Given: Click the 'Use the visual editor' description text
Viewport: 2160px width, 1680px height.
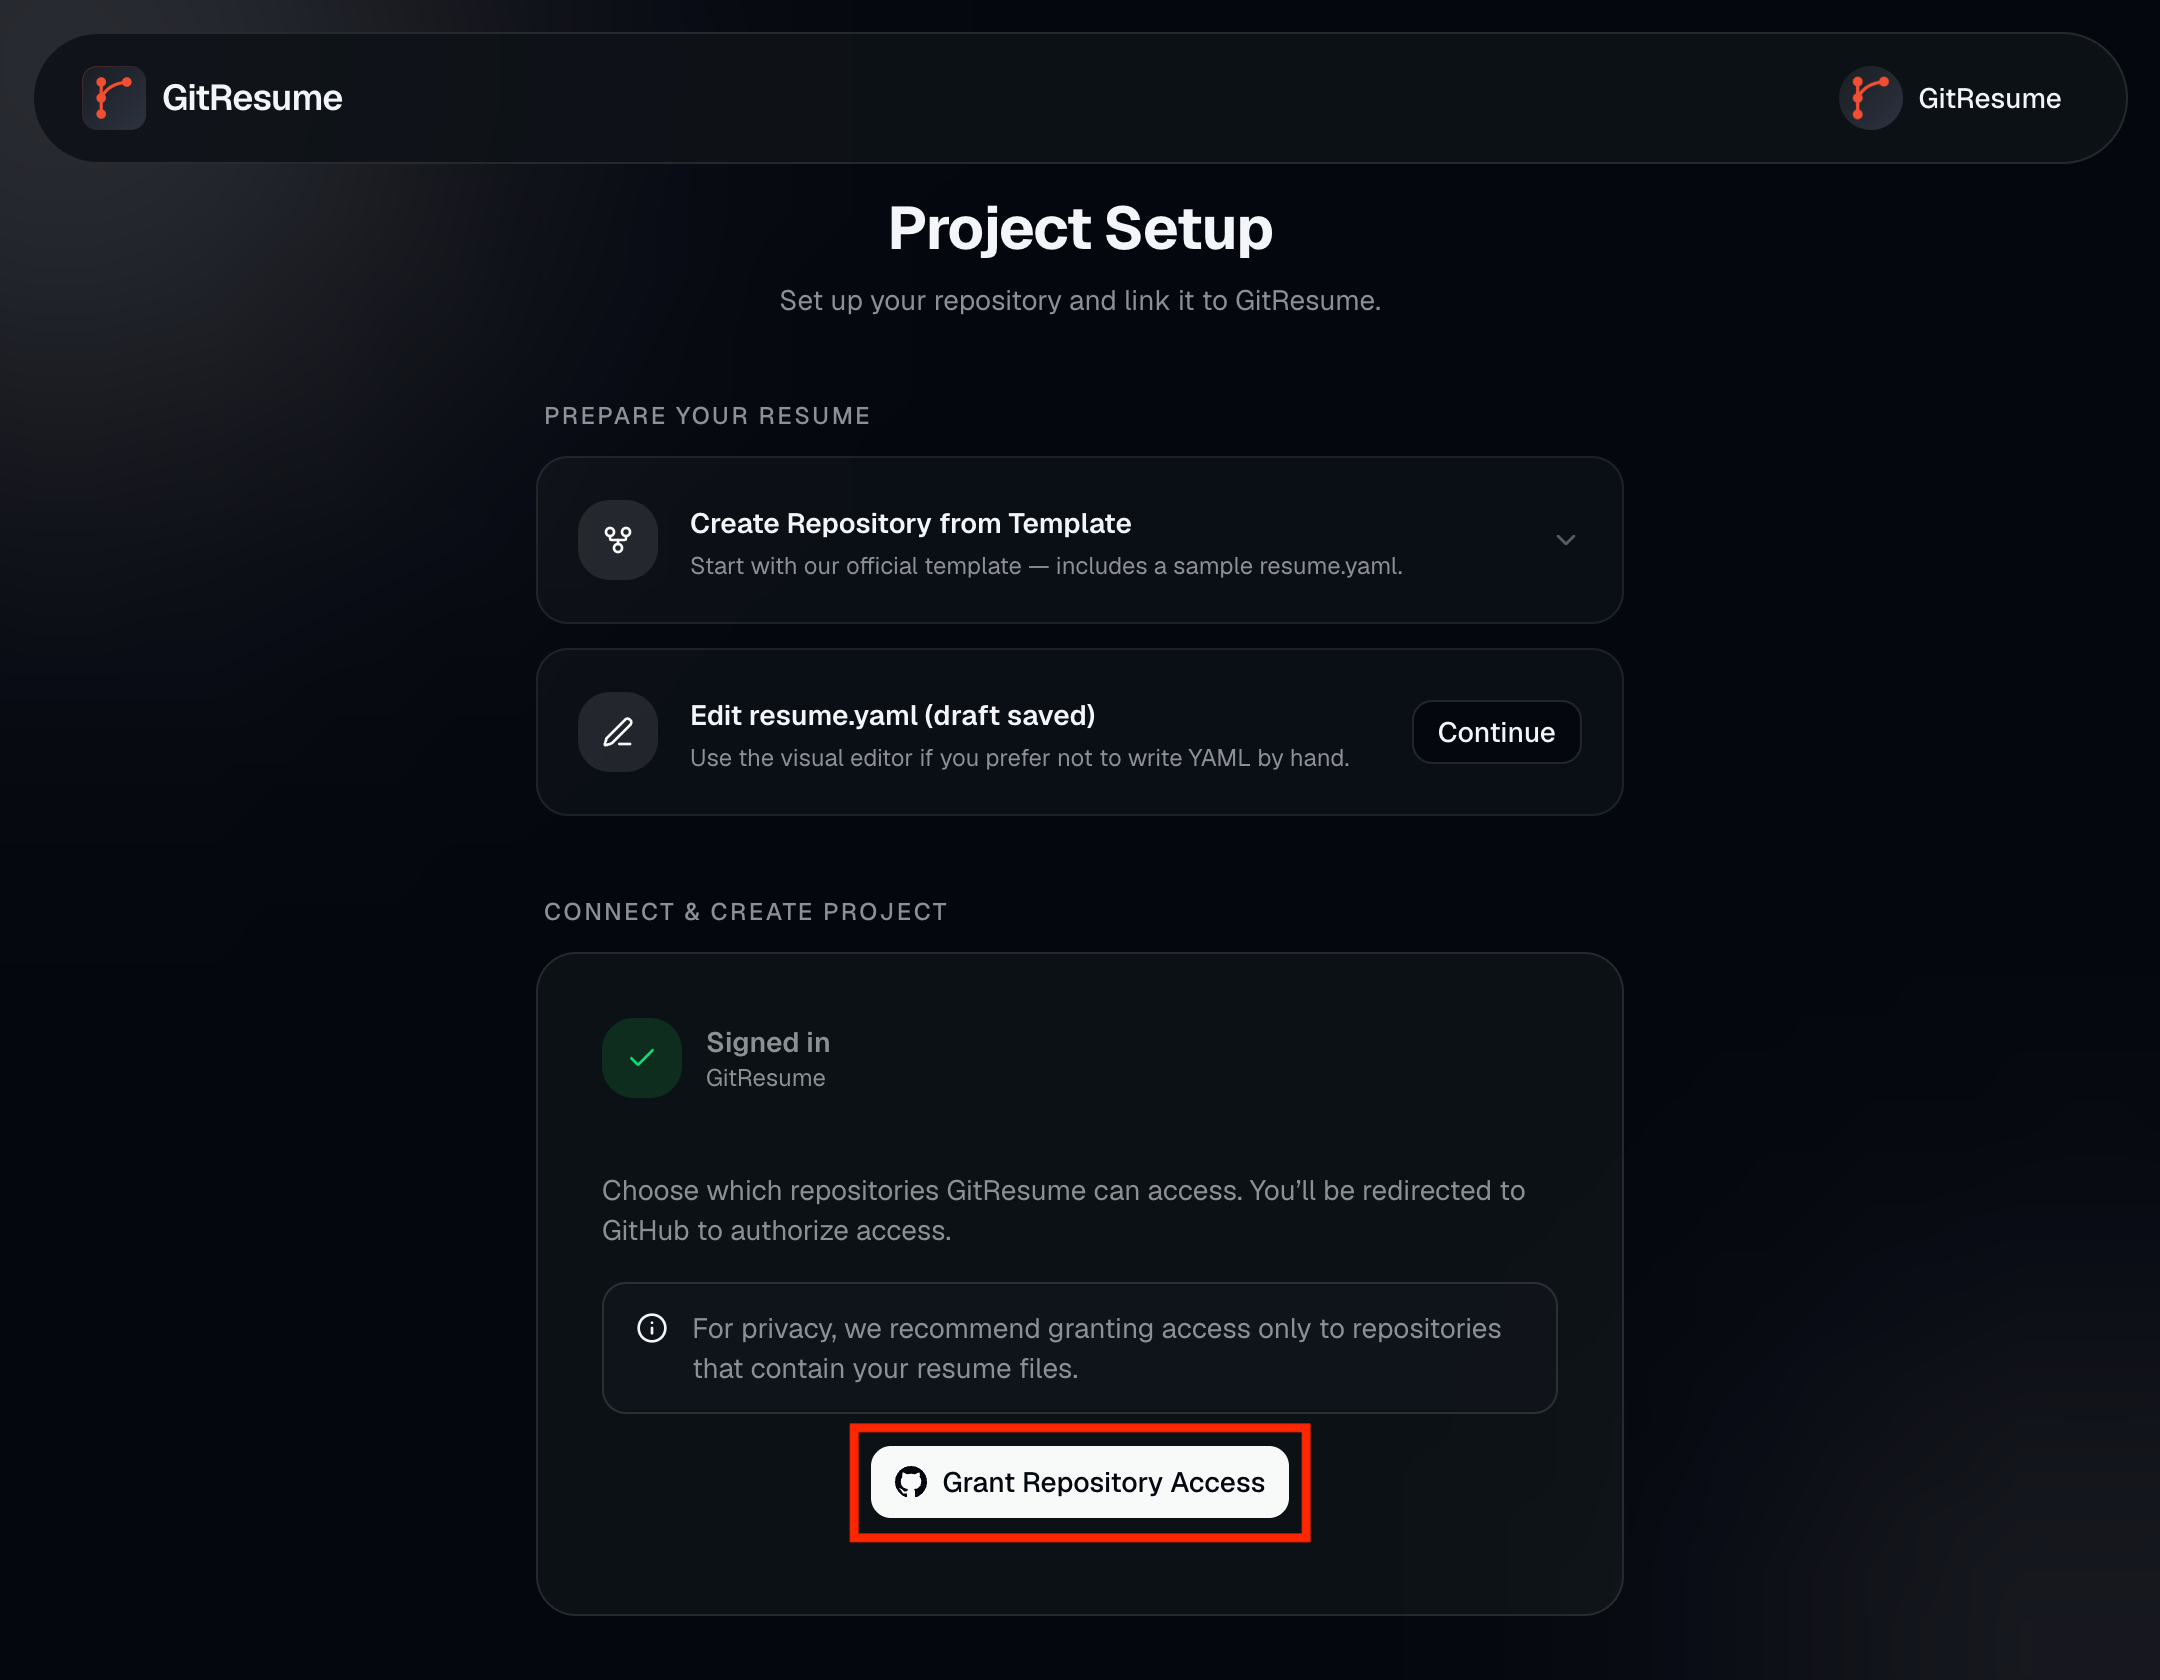Looking at the screenshot, I should 1019,758.
